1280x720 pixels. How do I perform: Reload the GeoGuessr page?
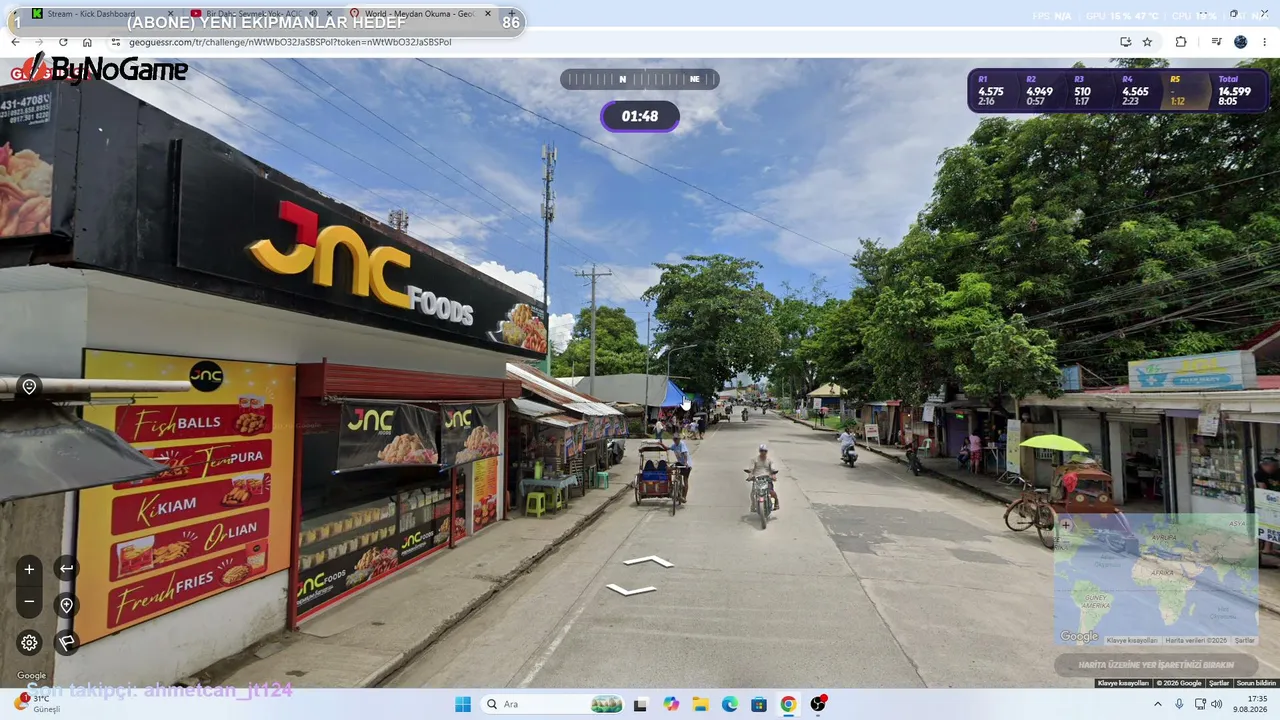pyautogui.click(x=63, y=42)
